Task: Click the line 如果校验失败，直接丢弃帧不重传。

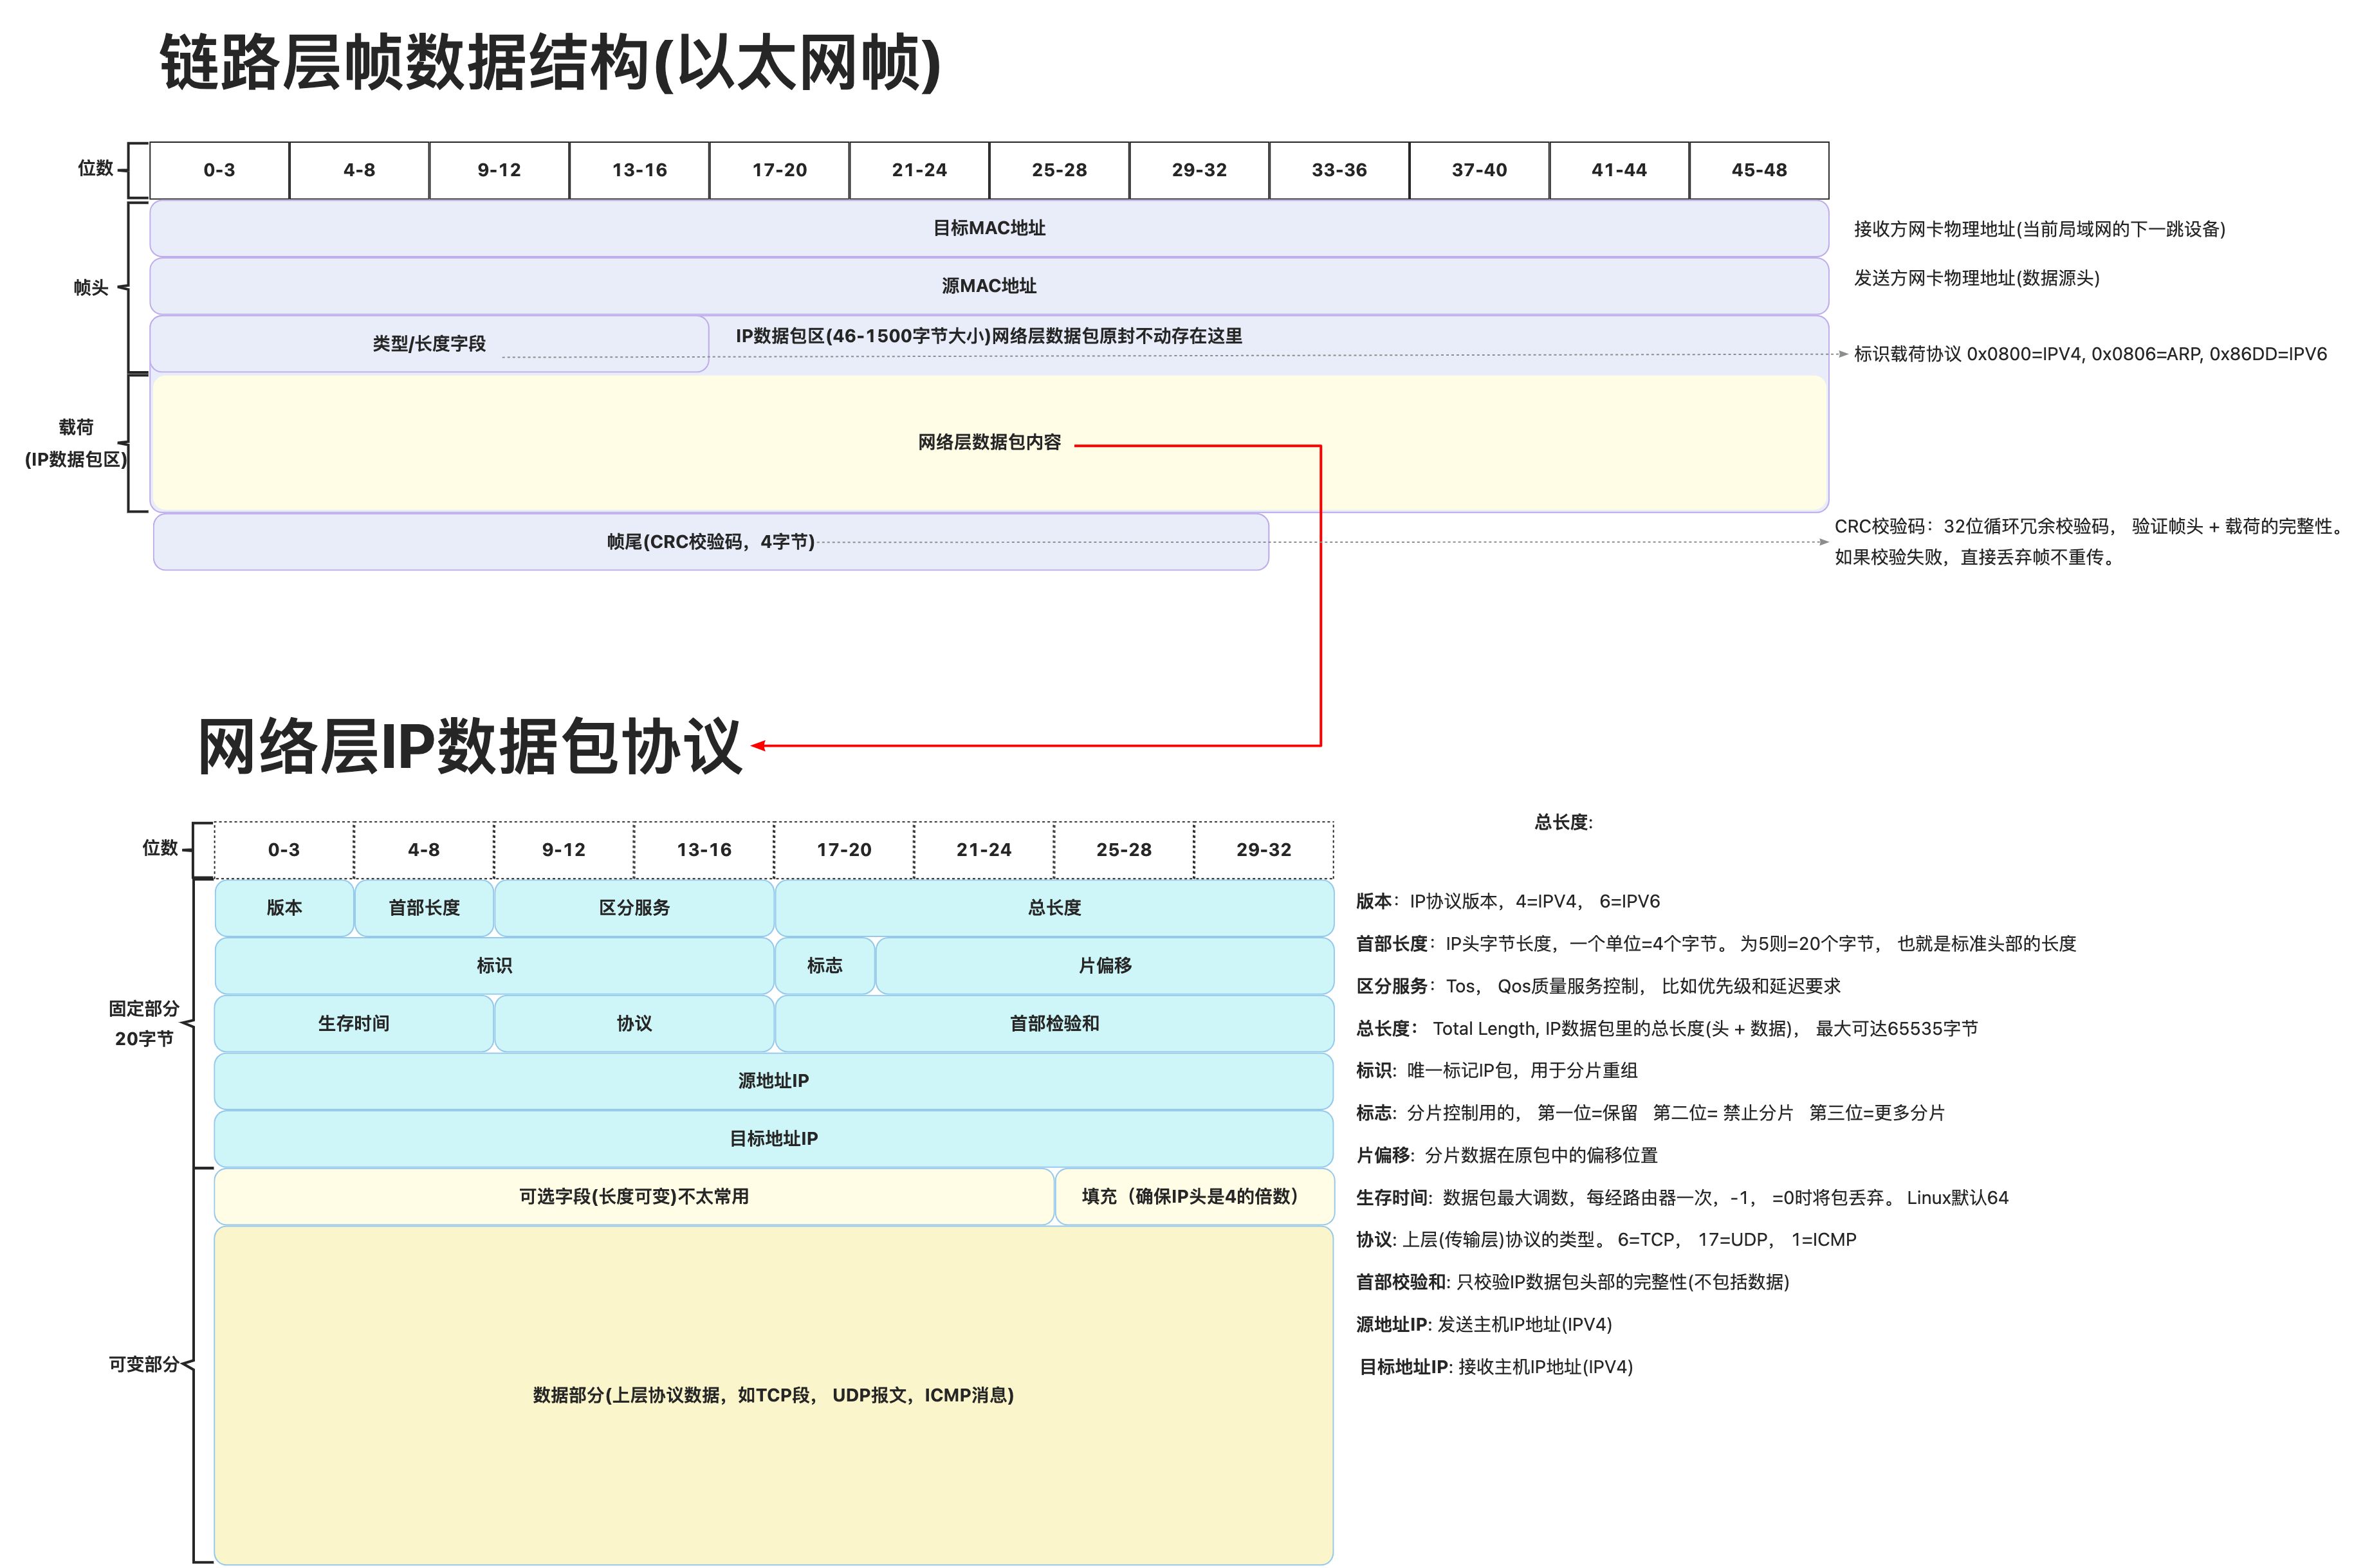Action: click(1977, 557)
